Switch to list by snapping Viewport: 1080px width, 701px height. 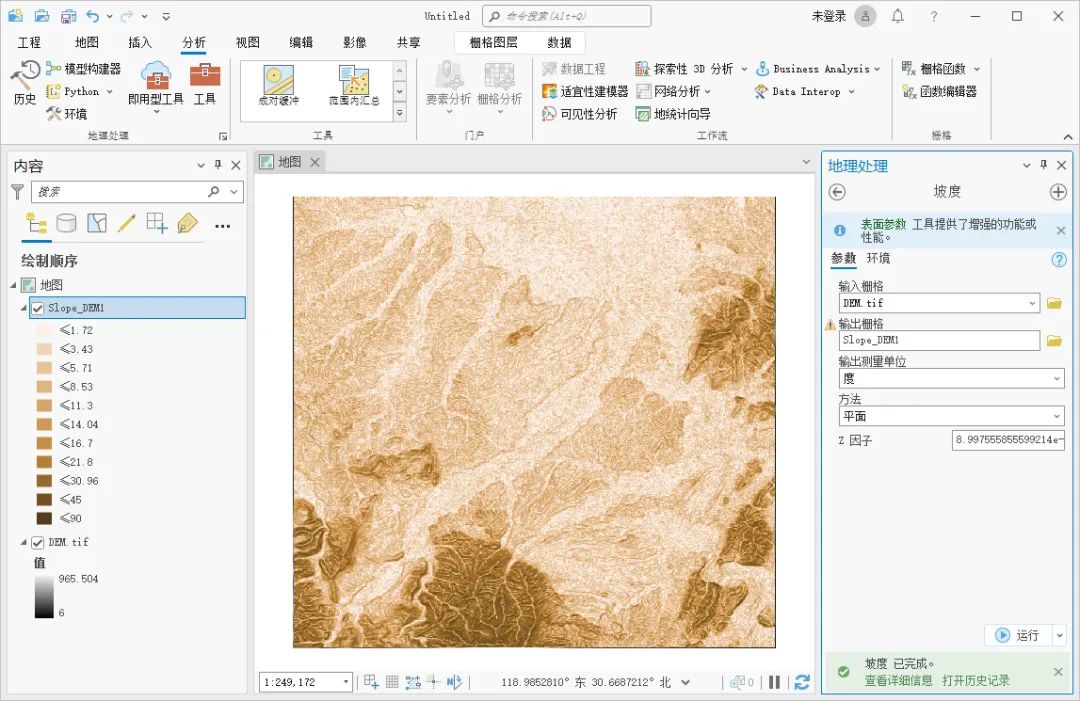(156, 223)
